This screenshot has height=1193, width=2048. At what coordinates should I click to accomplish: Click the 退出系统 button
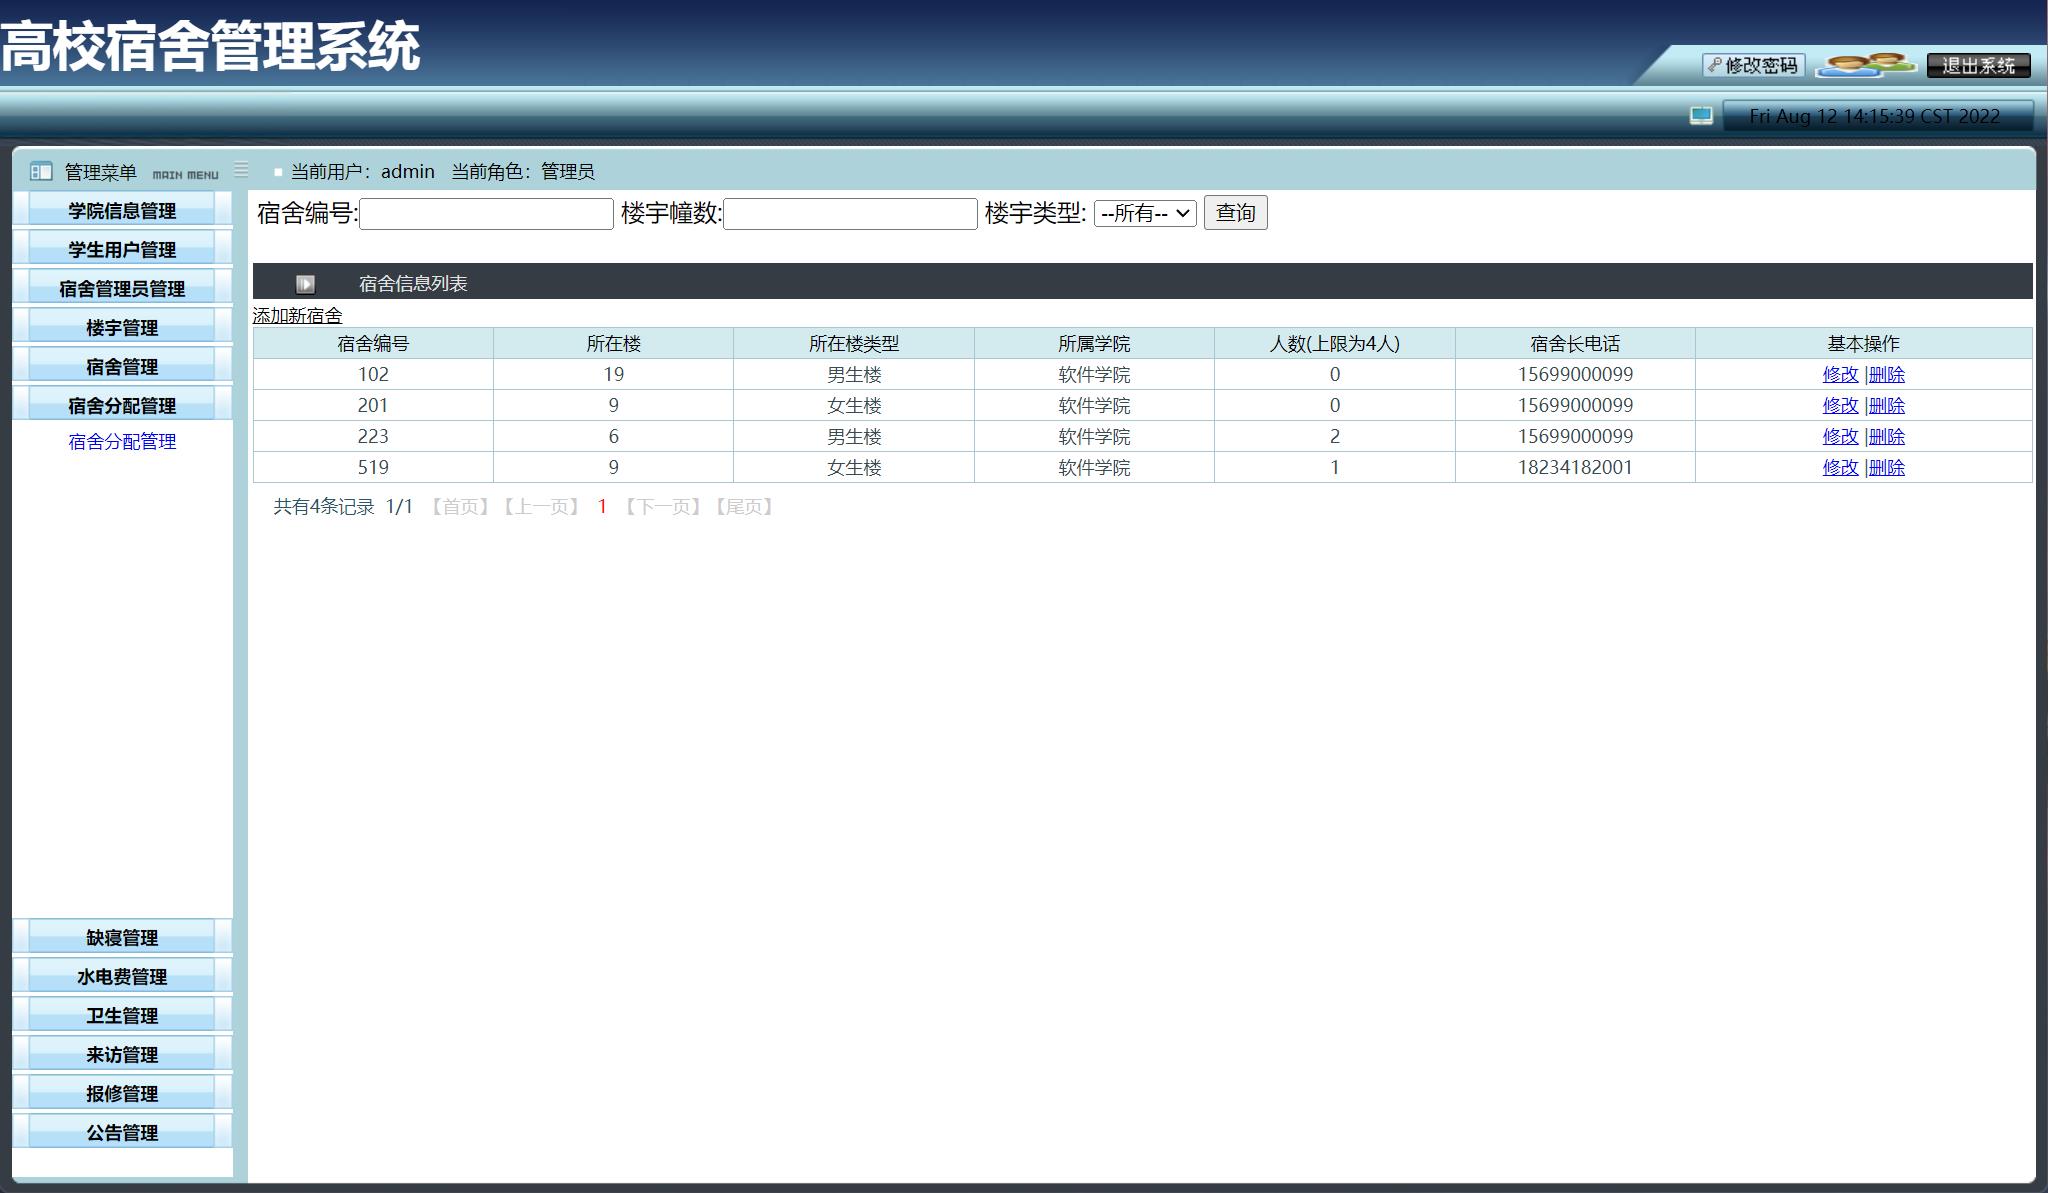[1978, 65]
